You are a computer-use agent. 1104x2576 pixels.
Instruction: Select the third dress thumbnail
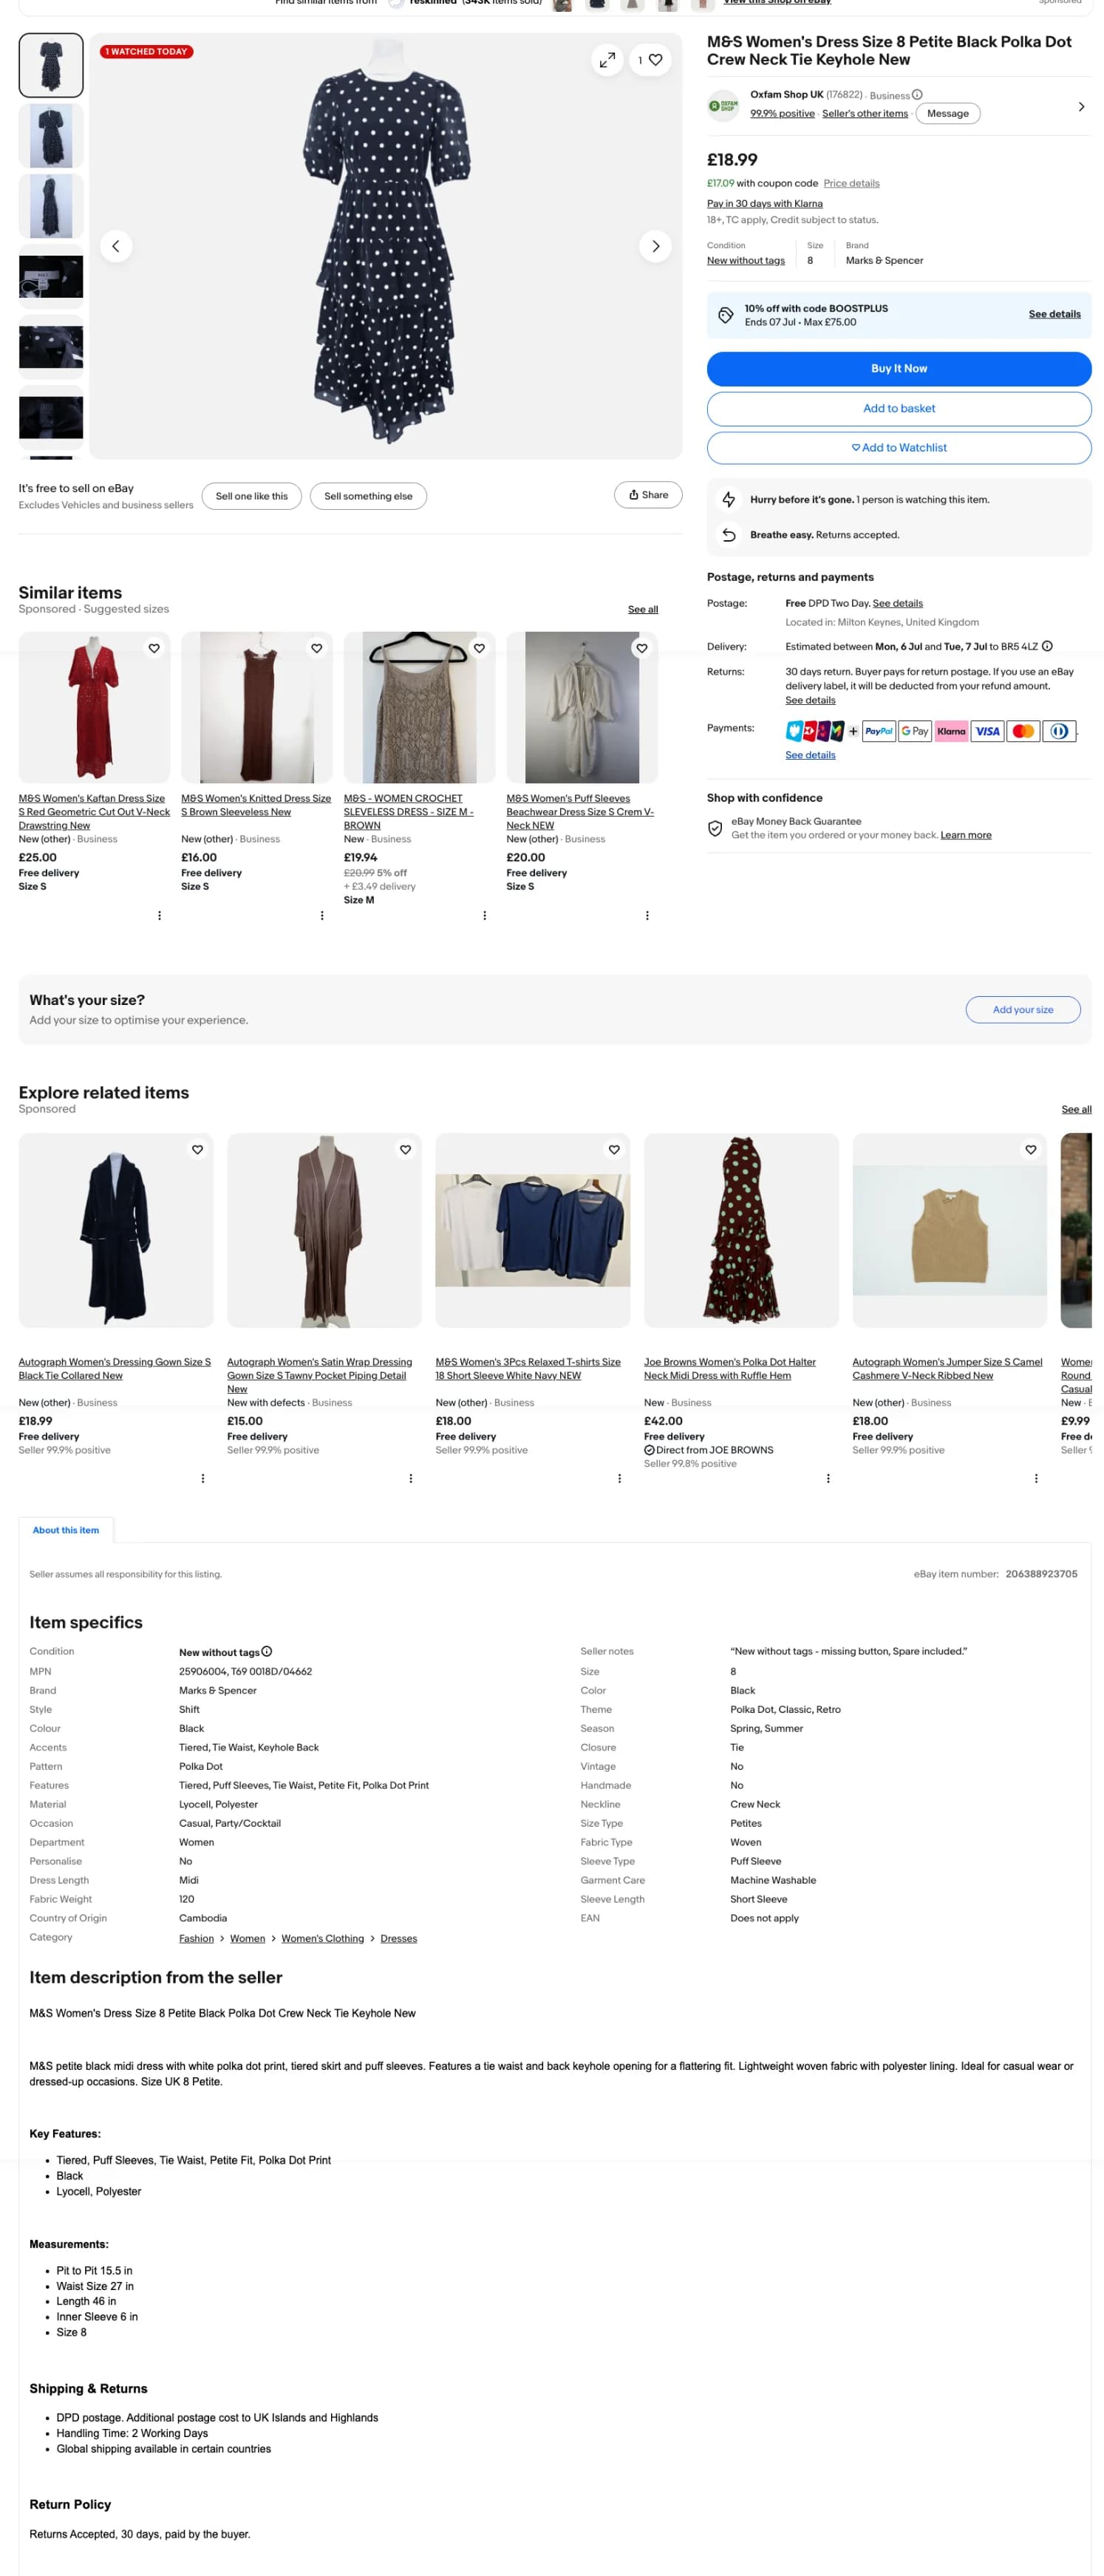click(x=51, y=206)
